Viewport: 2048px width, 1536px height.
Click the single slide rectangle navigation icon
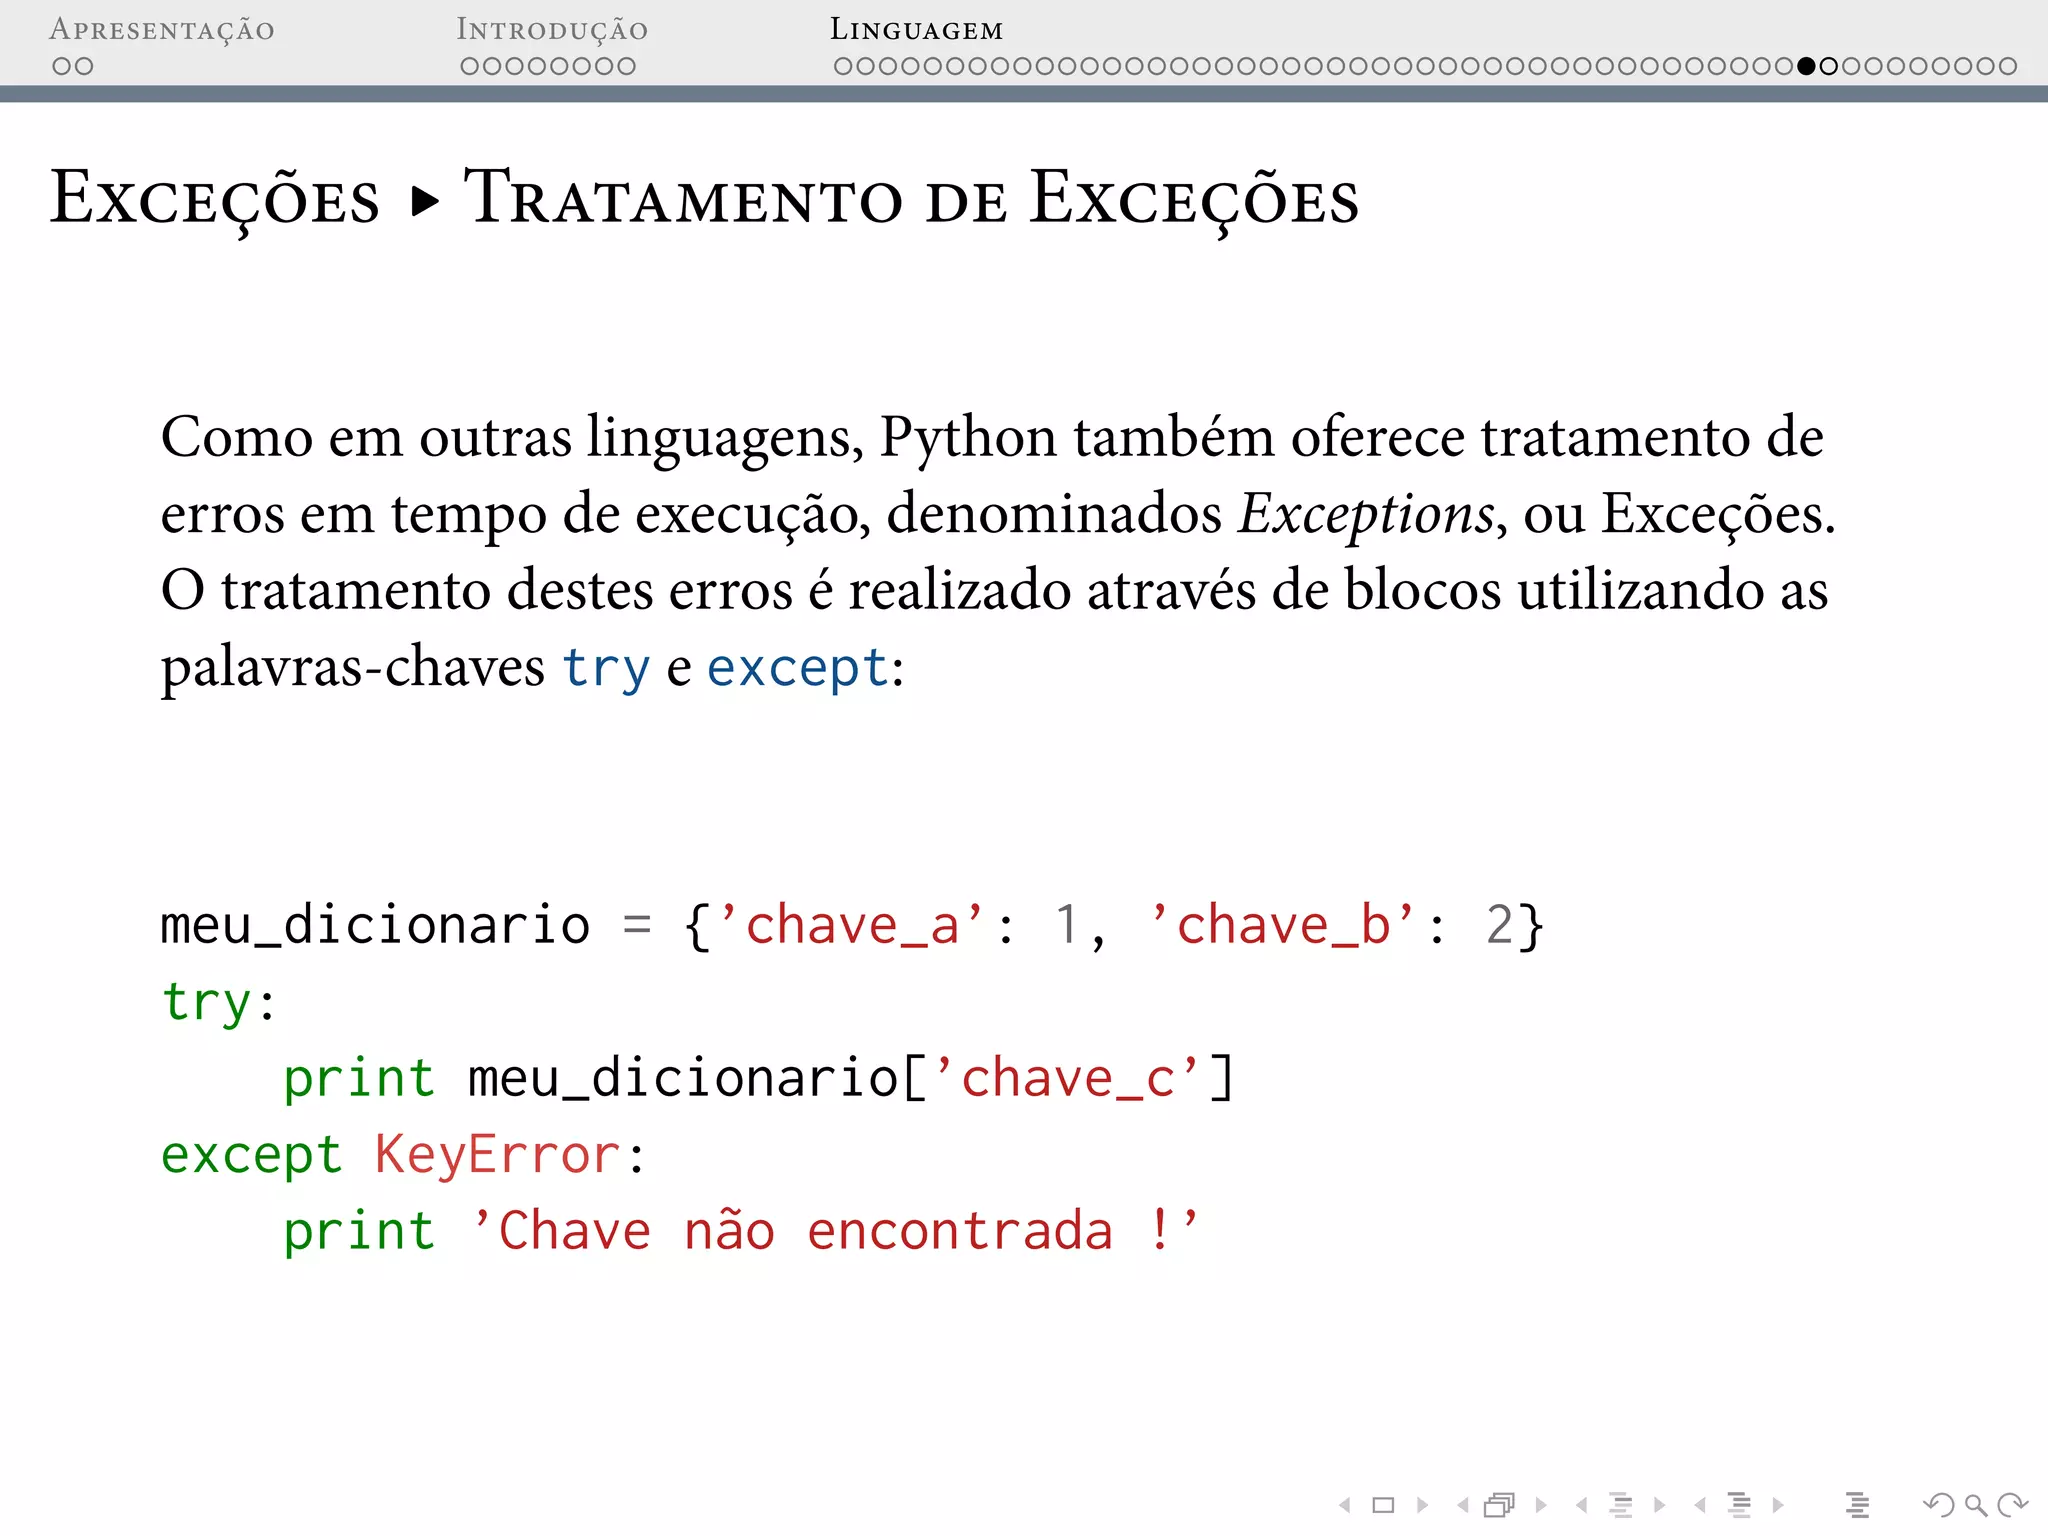point(1383,1505)
